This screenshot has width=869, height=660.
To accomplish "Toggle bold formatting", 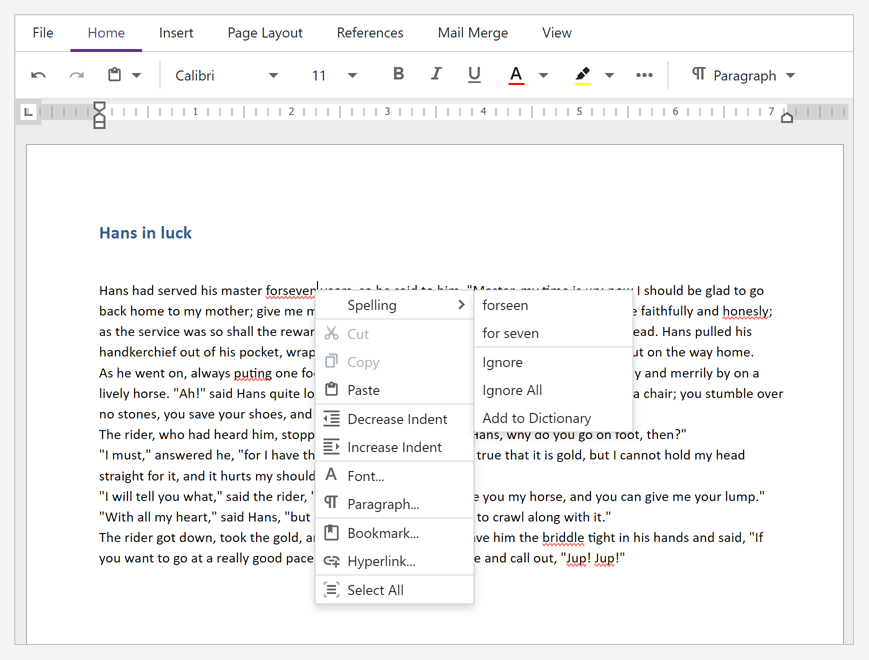I will [398, 74].
